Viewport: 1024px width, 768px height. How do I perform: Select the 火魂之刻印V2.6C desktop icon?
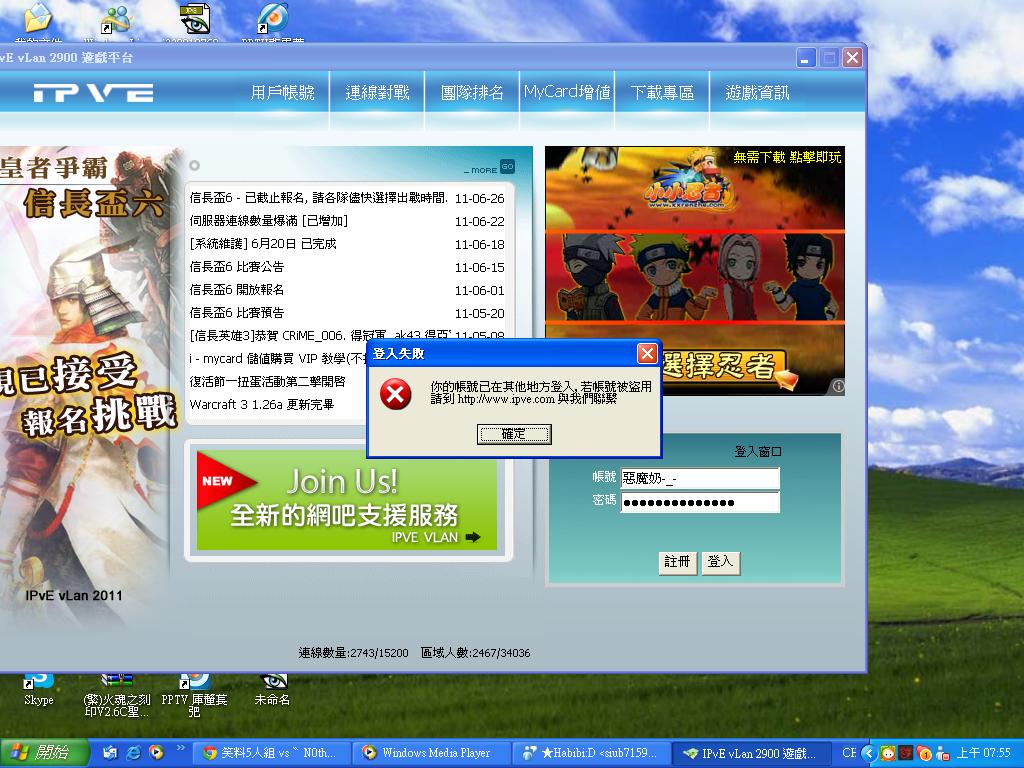coord(117,695)
